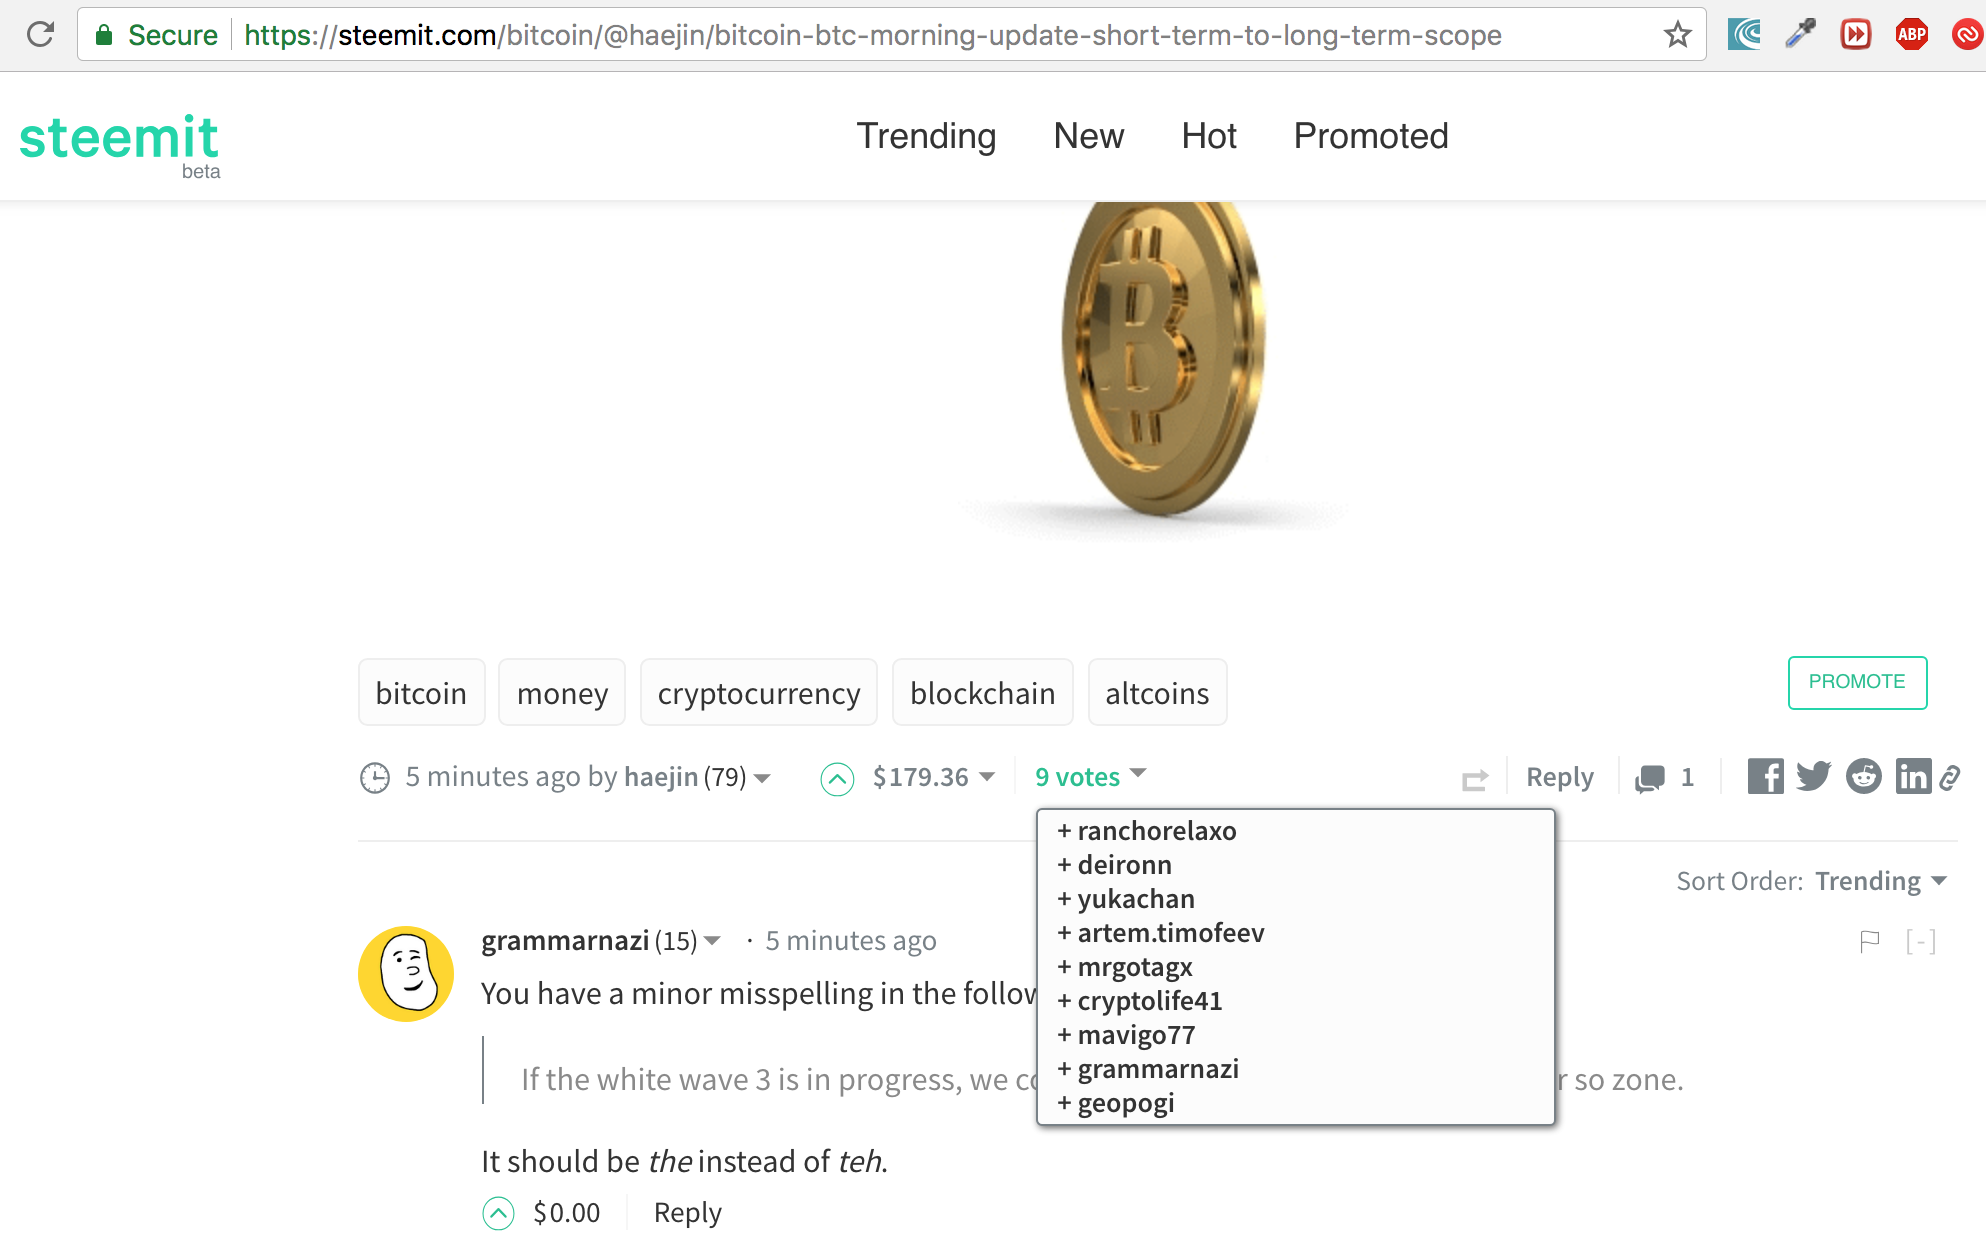Image resolution: width=1986 pixels, height=1248 pixels.
Task: Upvote the haejin bitcoin post
Action: (837, 778)
